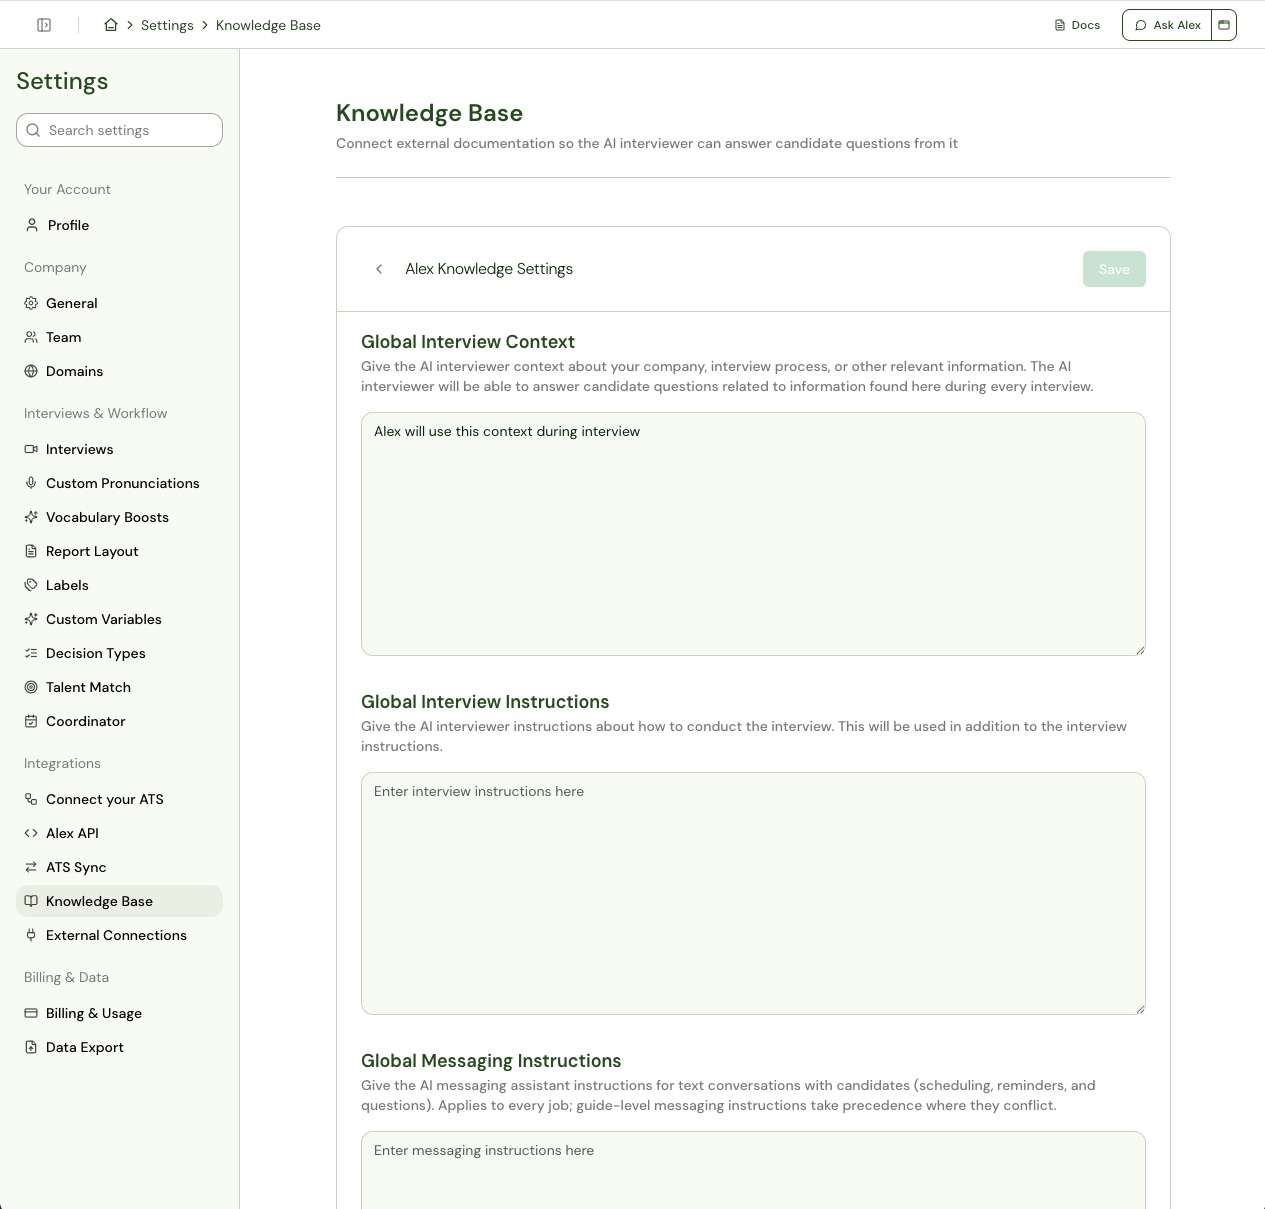1265x1209 pixels.
Task: Open Team settings page
Action: 119,337
